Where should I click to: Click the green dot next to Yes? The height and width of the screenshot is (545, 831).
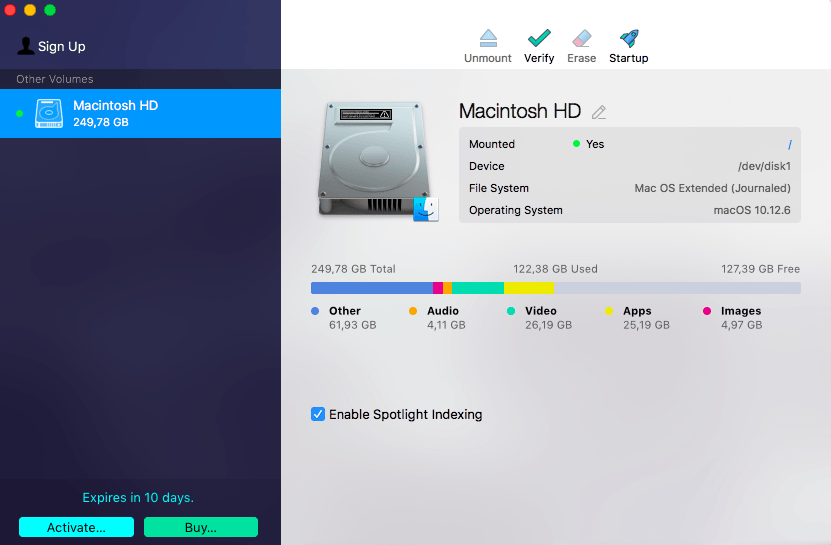click(577, 144)
